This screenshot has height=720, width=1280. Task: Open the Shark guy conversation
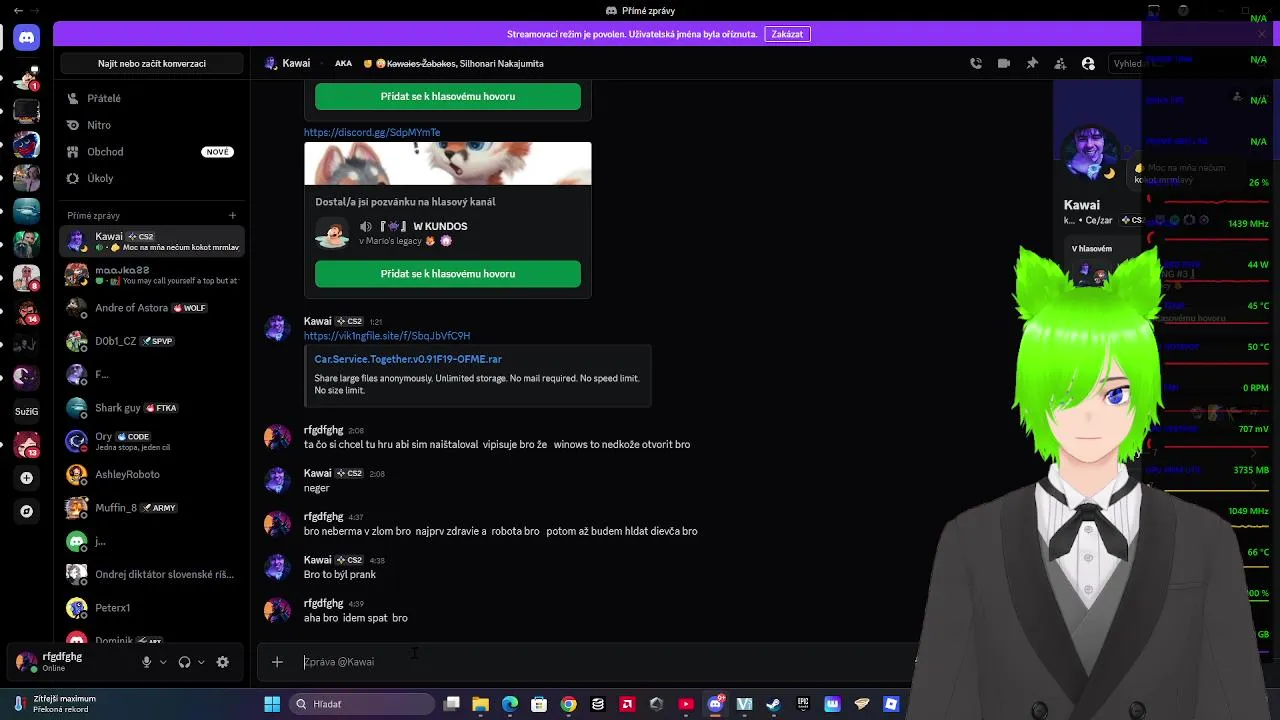click(152, 408)
